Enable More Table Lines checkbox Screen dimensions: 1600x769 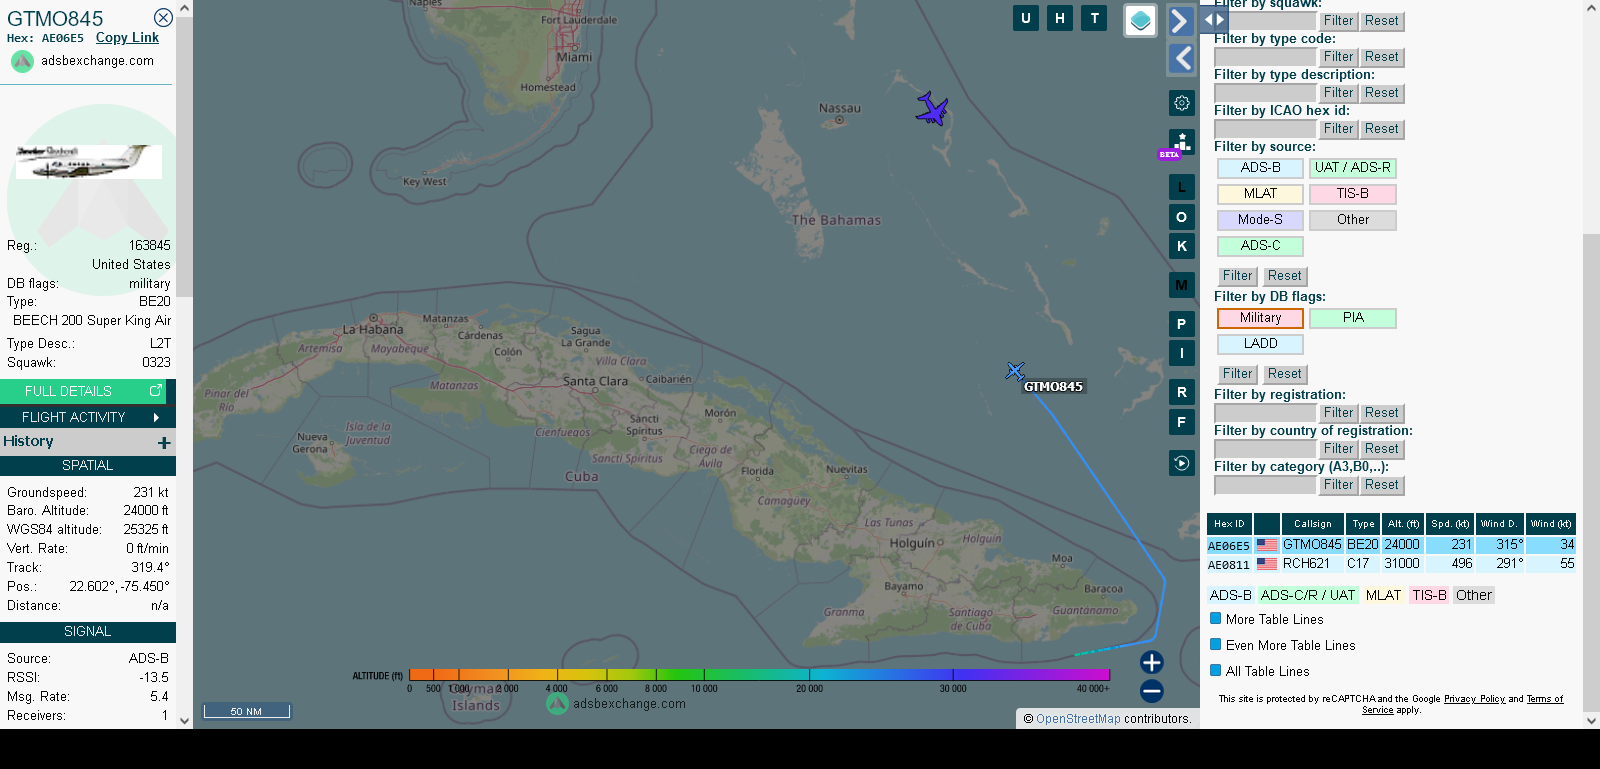(1216, 619)
